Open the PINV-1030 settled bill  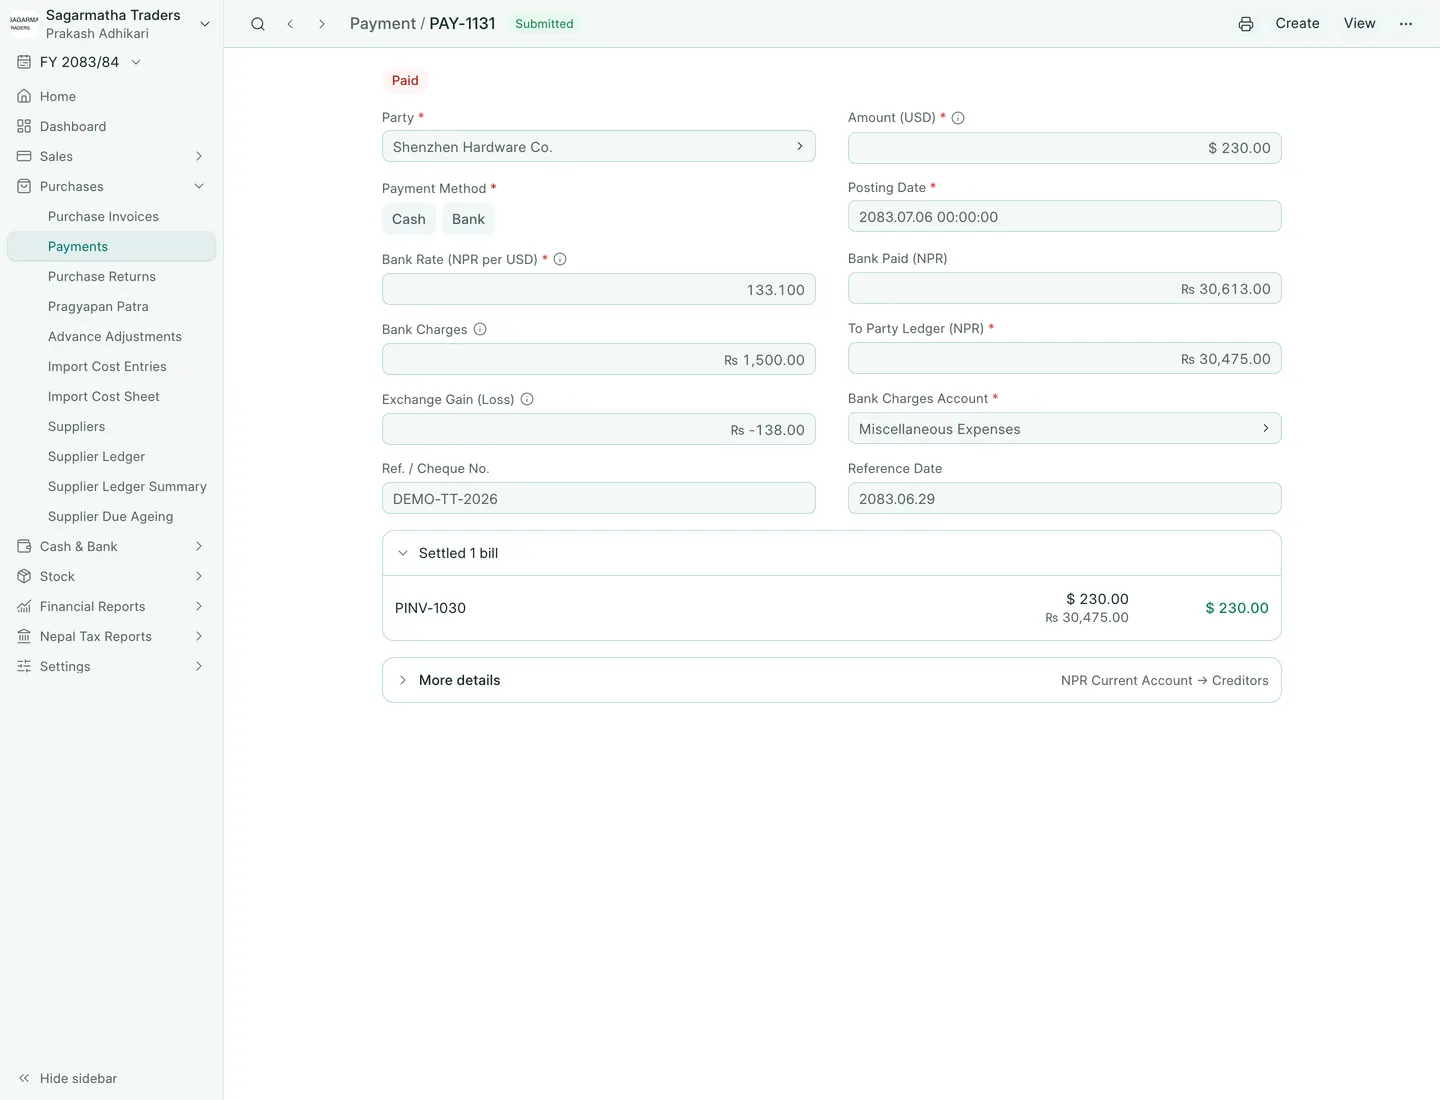point(832,608)
